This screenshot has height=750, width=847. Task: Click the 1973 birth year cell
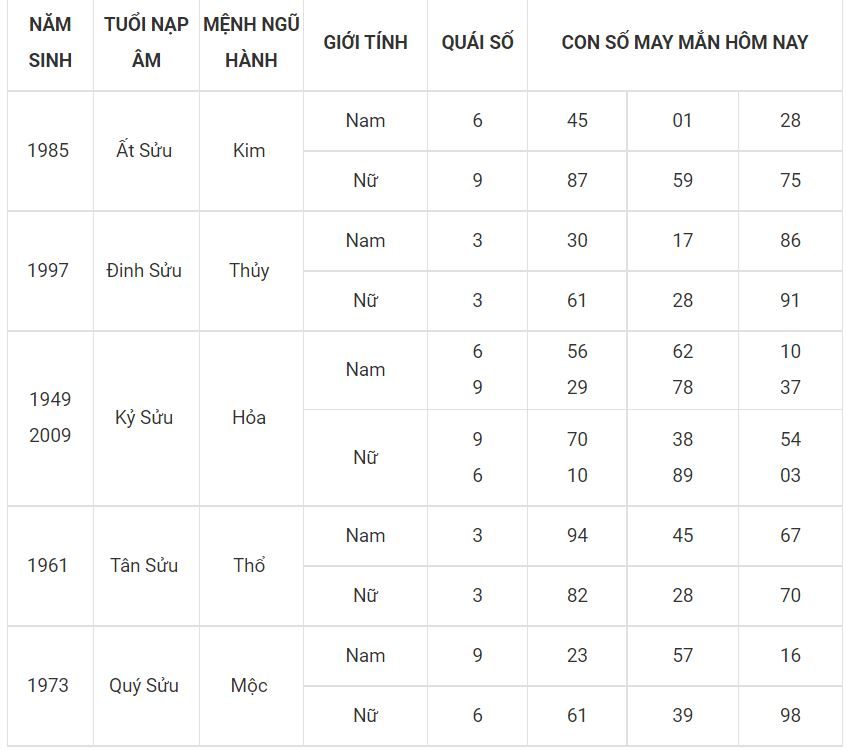point(48,686)
